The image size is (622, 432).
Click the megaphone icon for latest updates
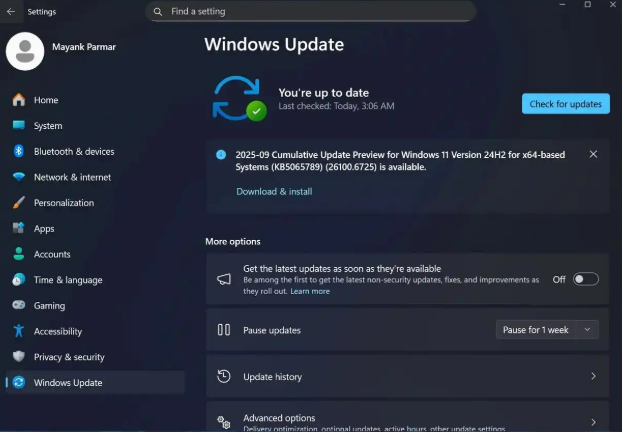[x=224, y=279]
